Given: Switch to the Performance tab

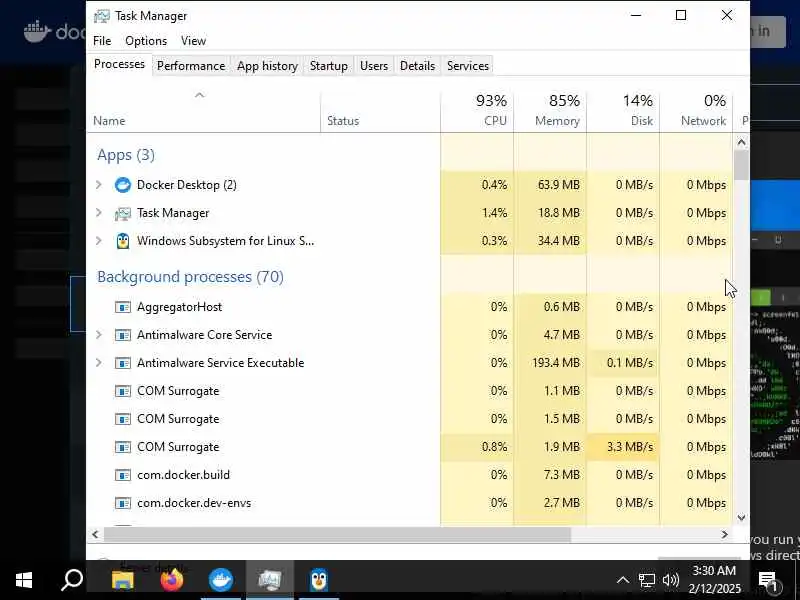Looking at the screenshot, I should coord(191,66).
